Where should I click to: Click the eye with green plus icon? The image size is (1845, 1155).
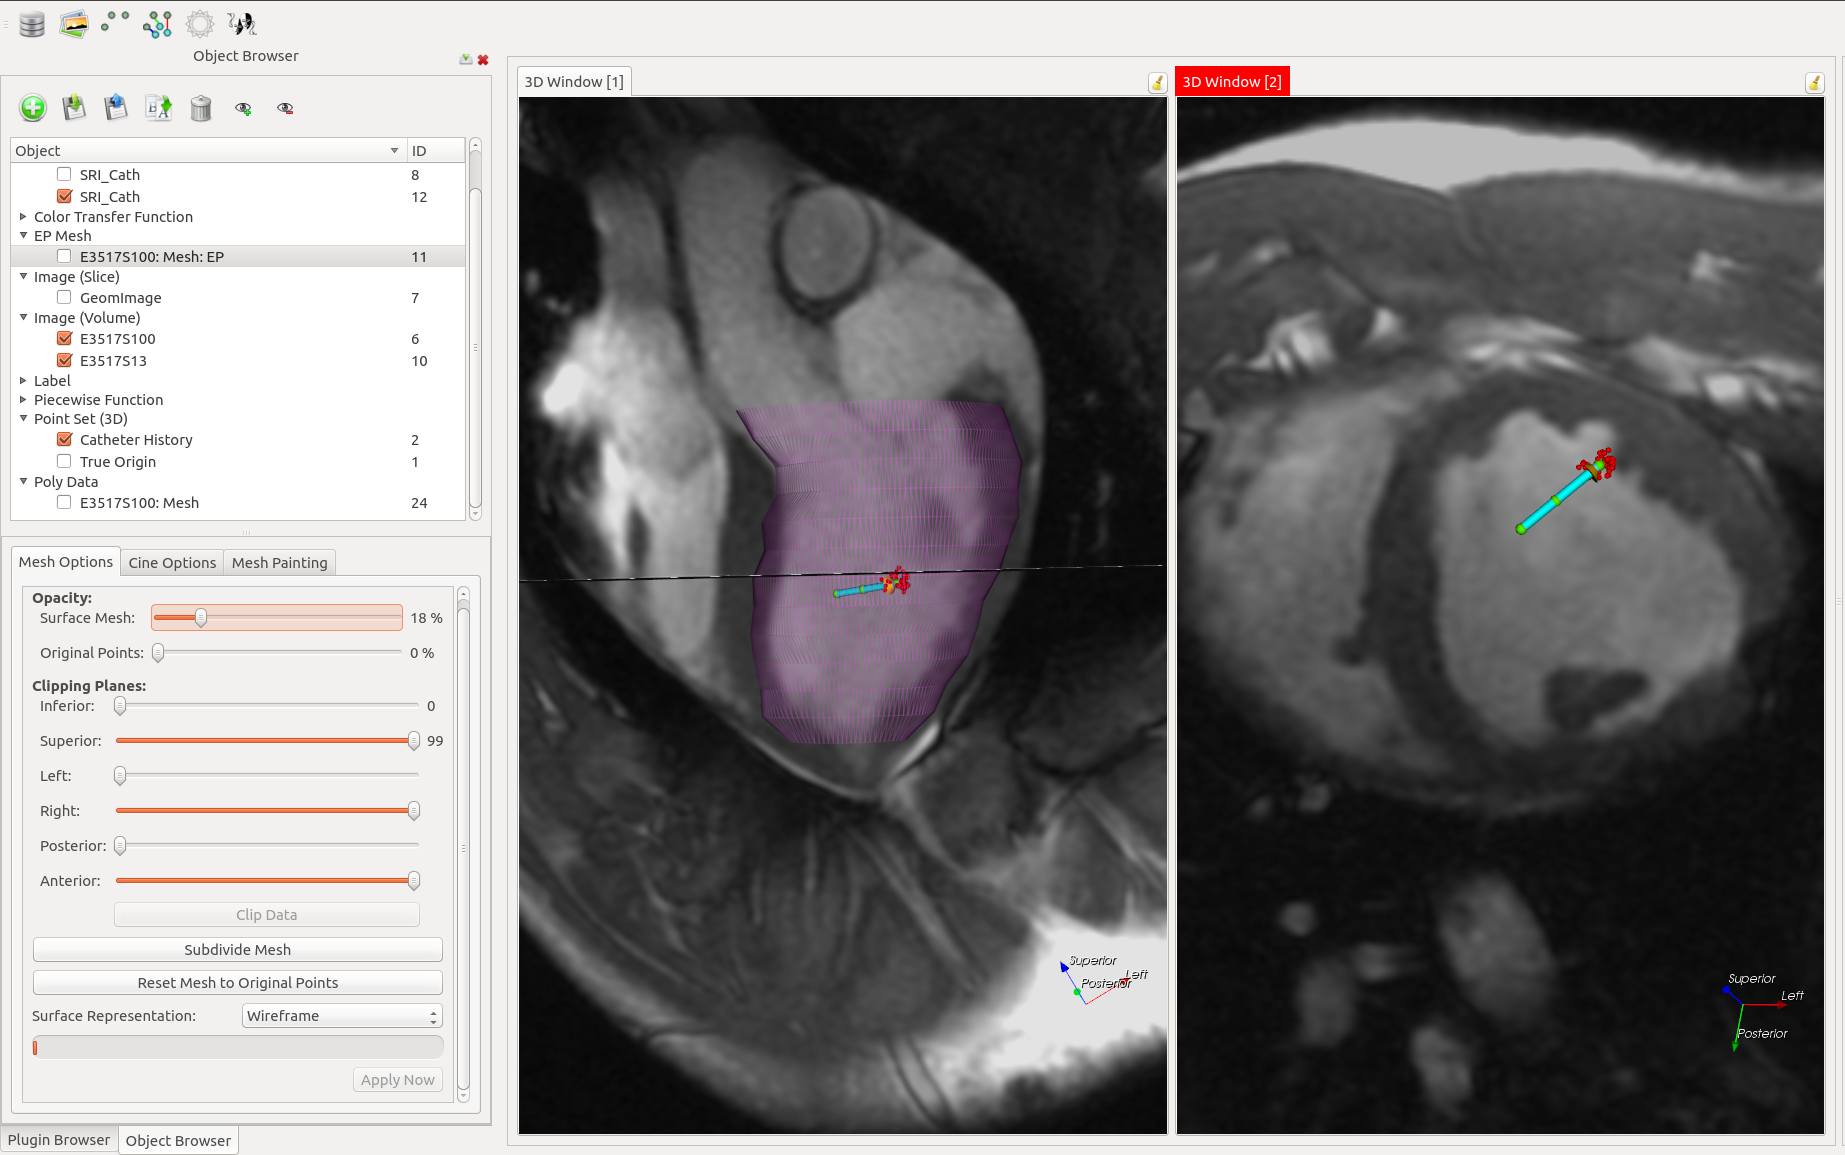click(243, 108)
